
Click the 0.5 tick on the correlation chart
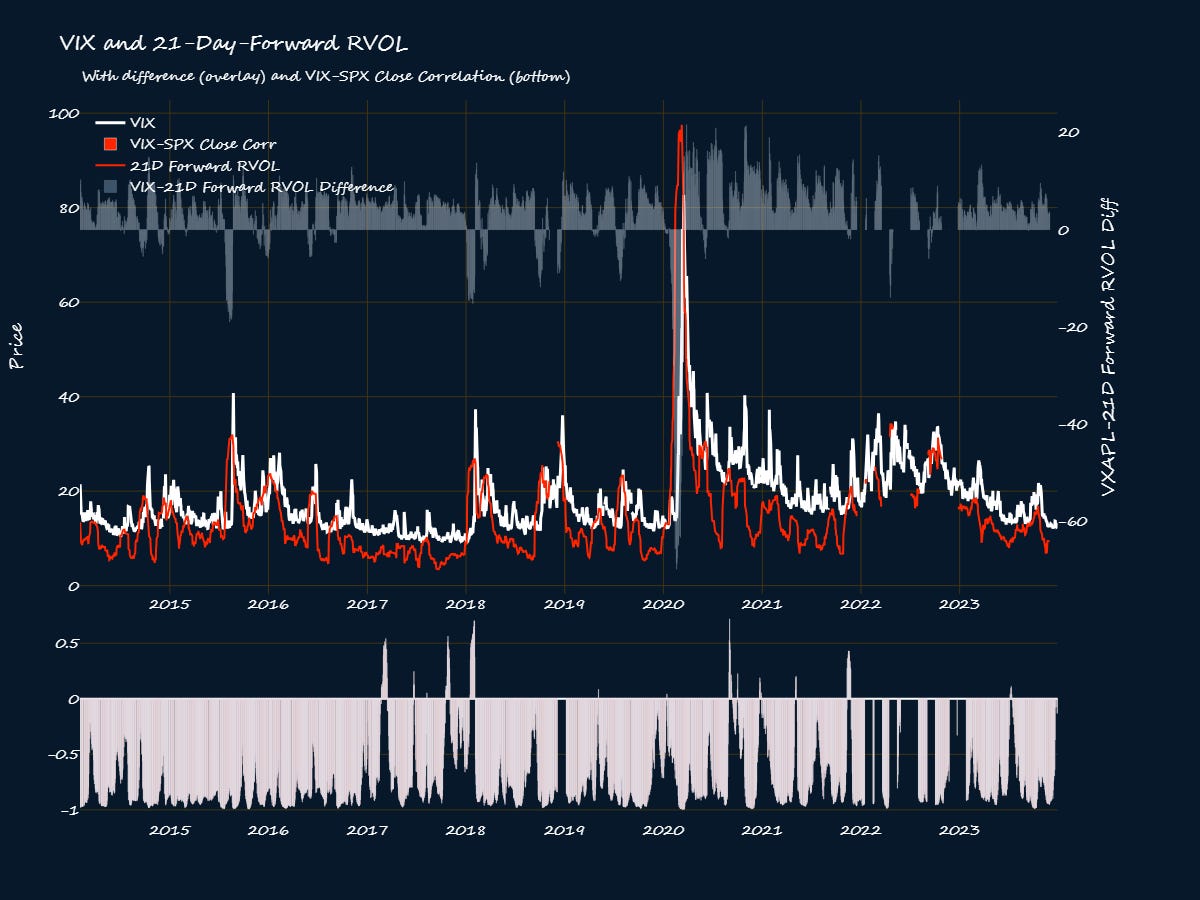66,643
